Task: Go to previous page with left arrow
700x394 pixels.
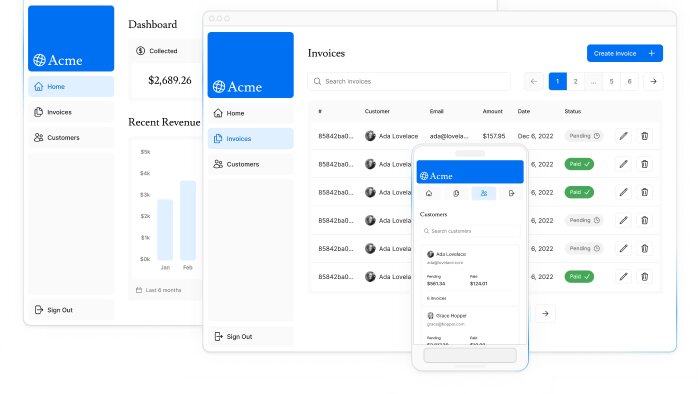Action: (534, 81)
